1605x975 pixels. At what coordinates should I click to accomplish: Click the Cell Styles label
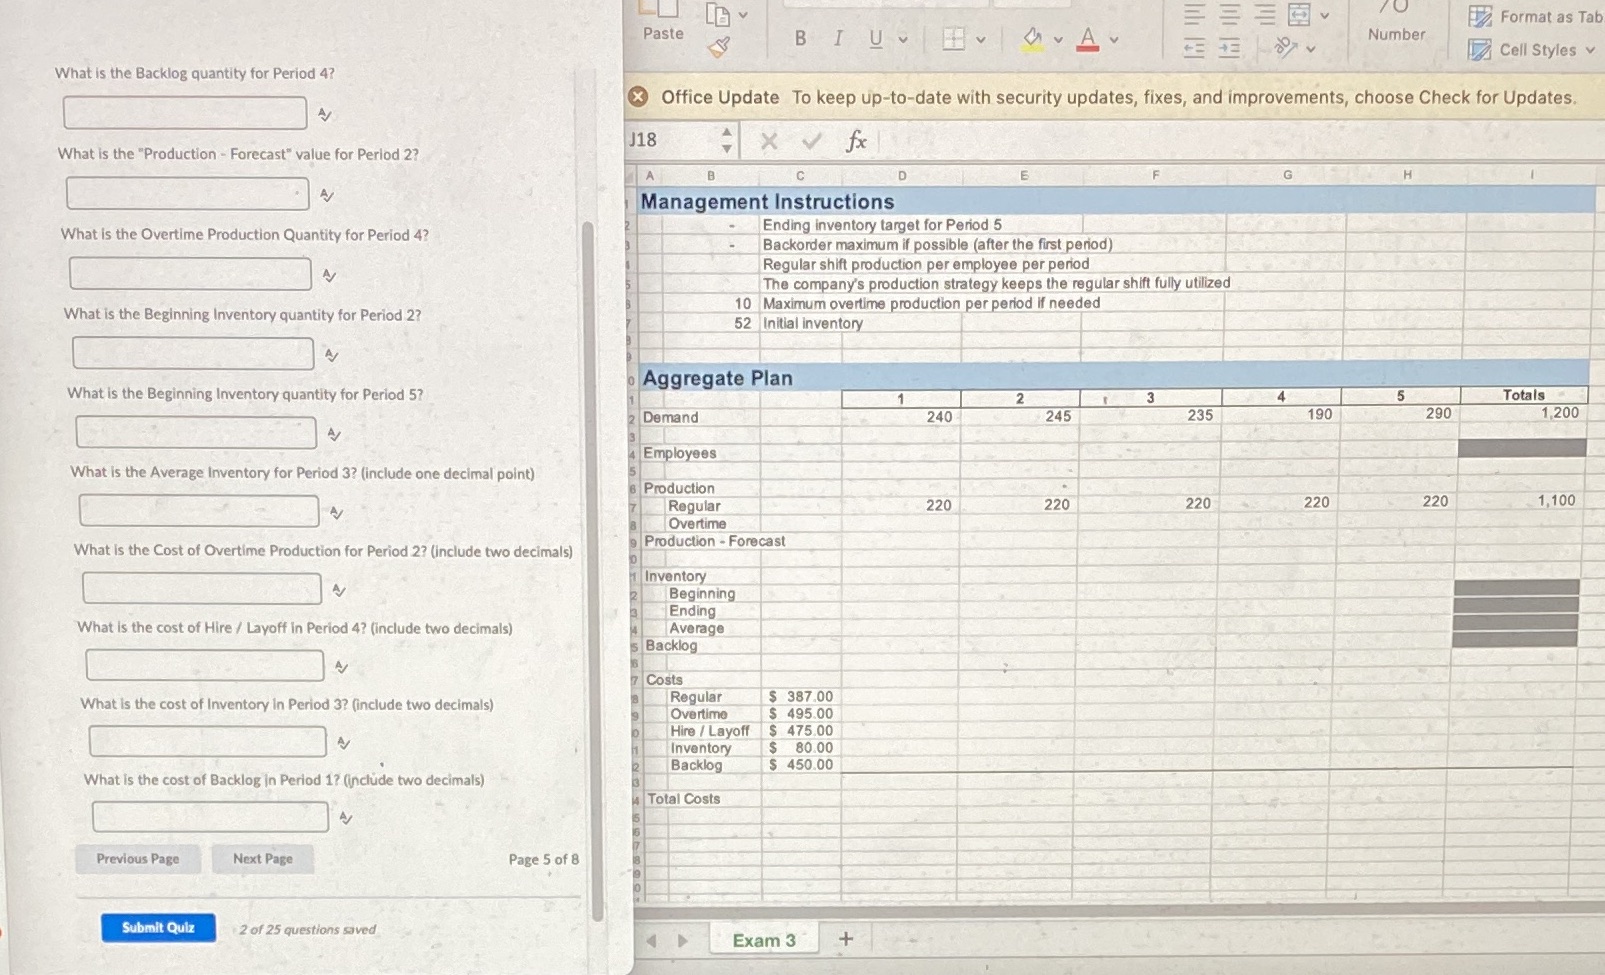point(1538,50)
